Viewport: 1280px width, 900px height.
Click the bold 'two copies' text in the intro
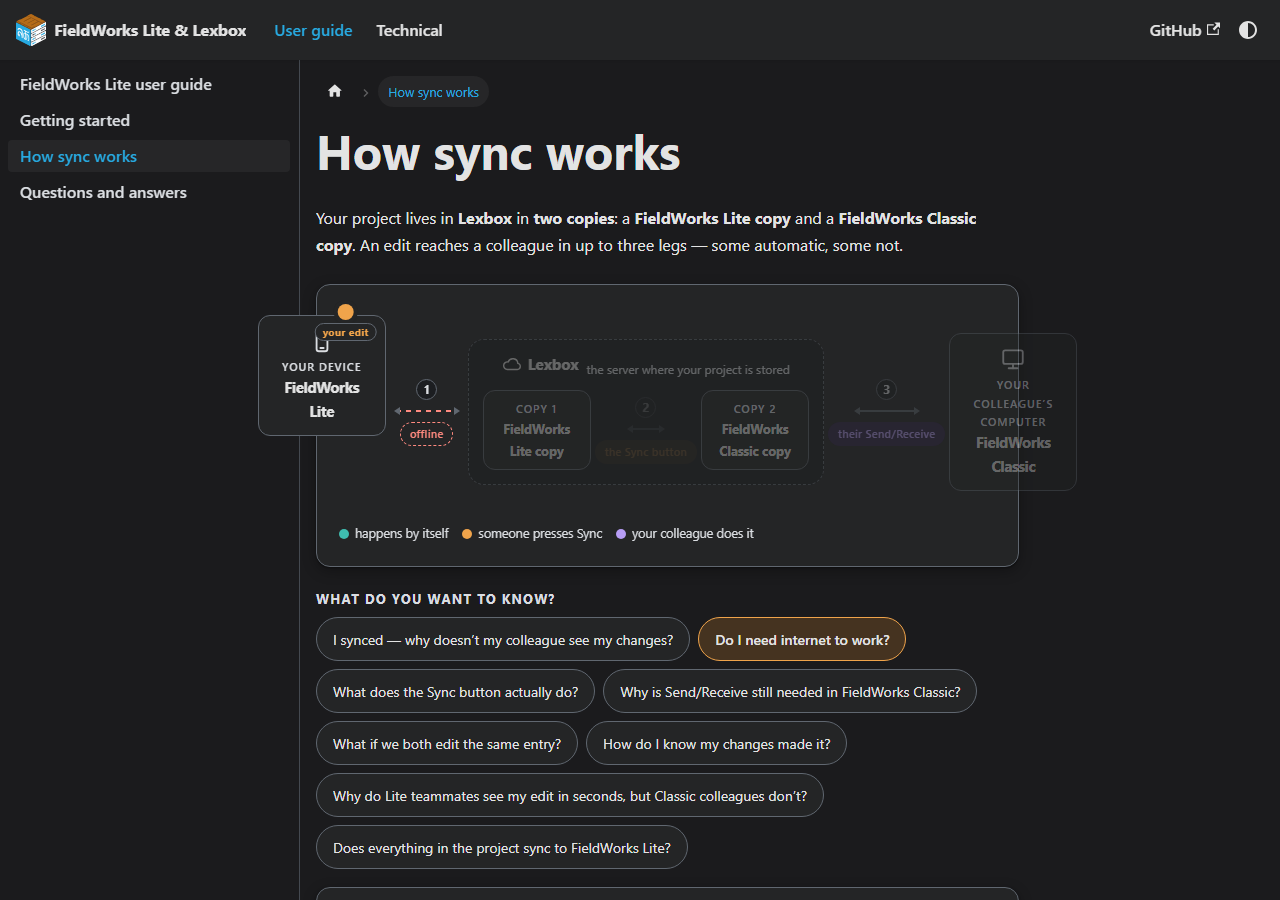(x=572, y=218)
